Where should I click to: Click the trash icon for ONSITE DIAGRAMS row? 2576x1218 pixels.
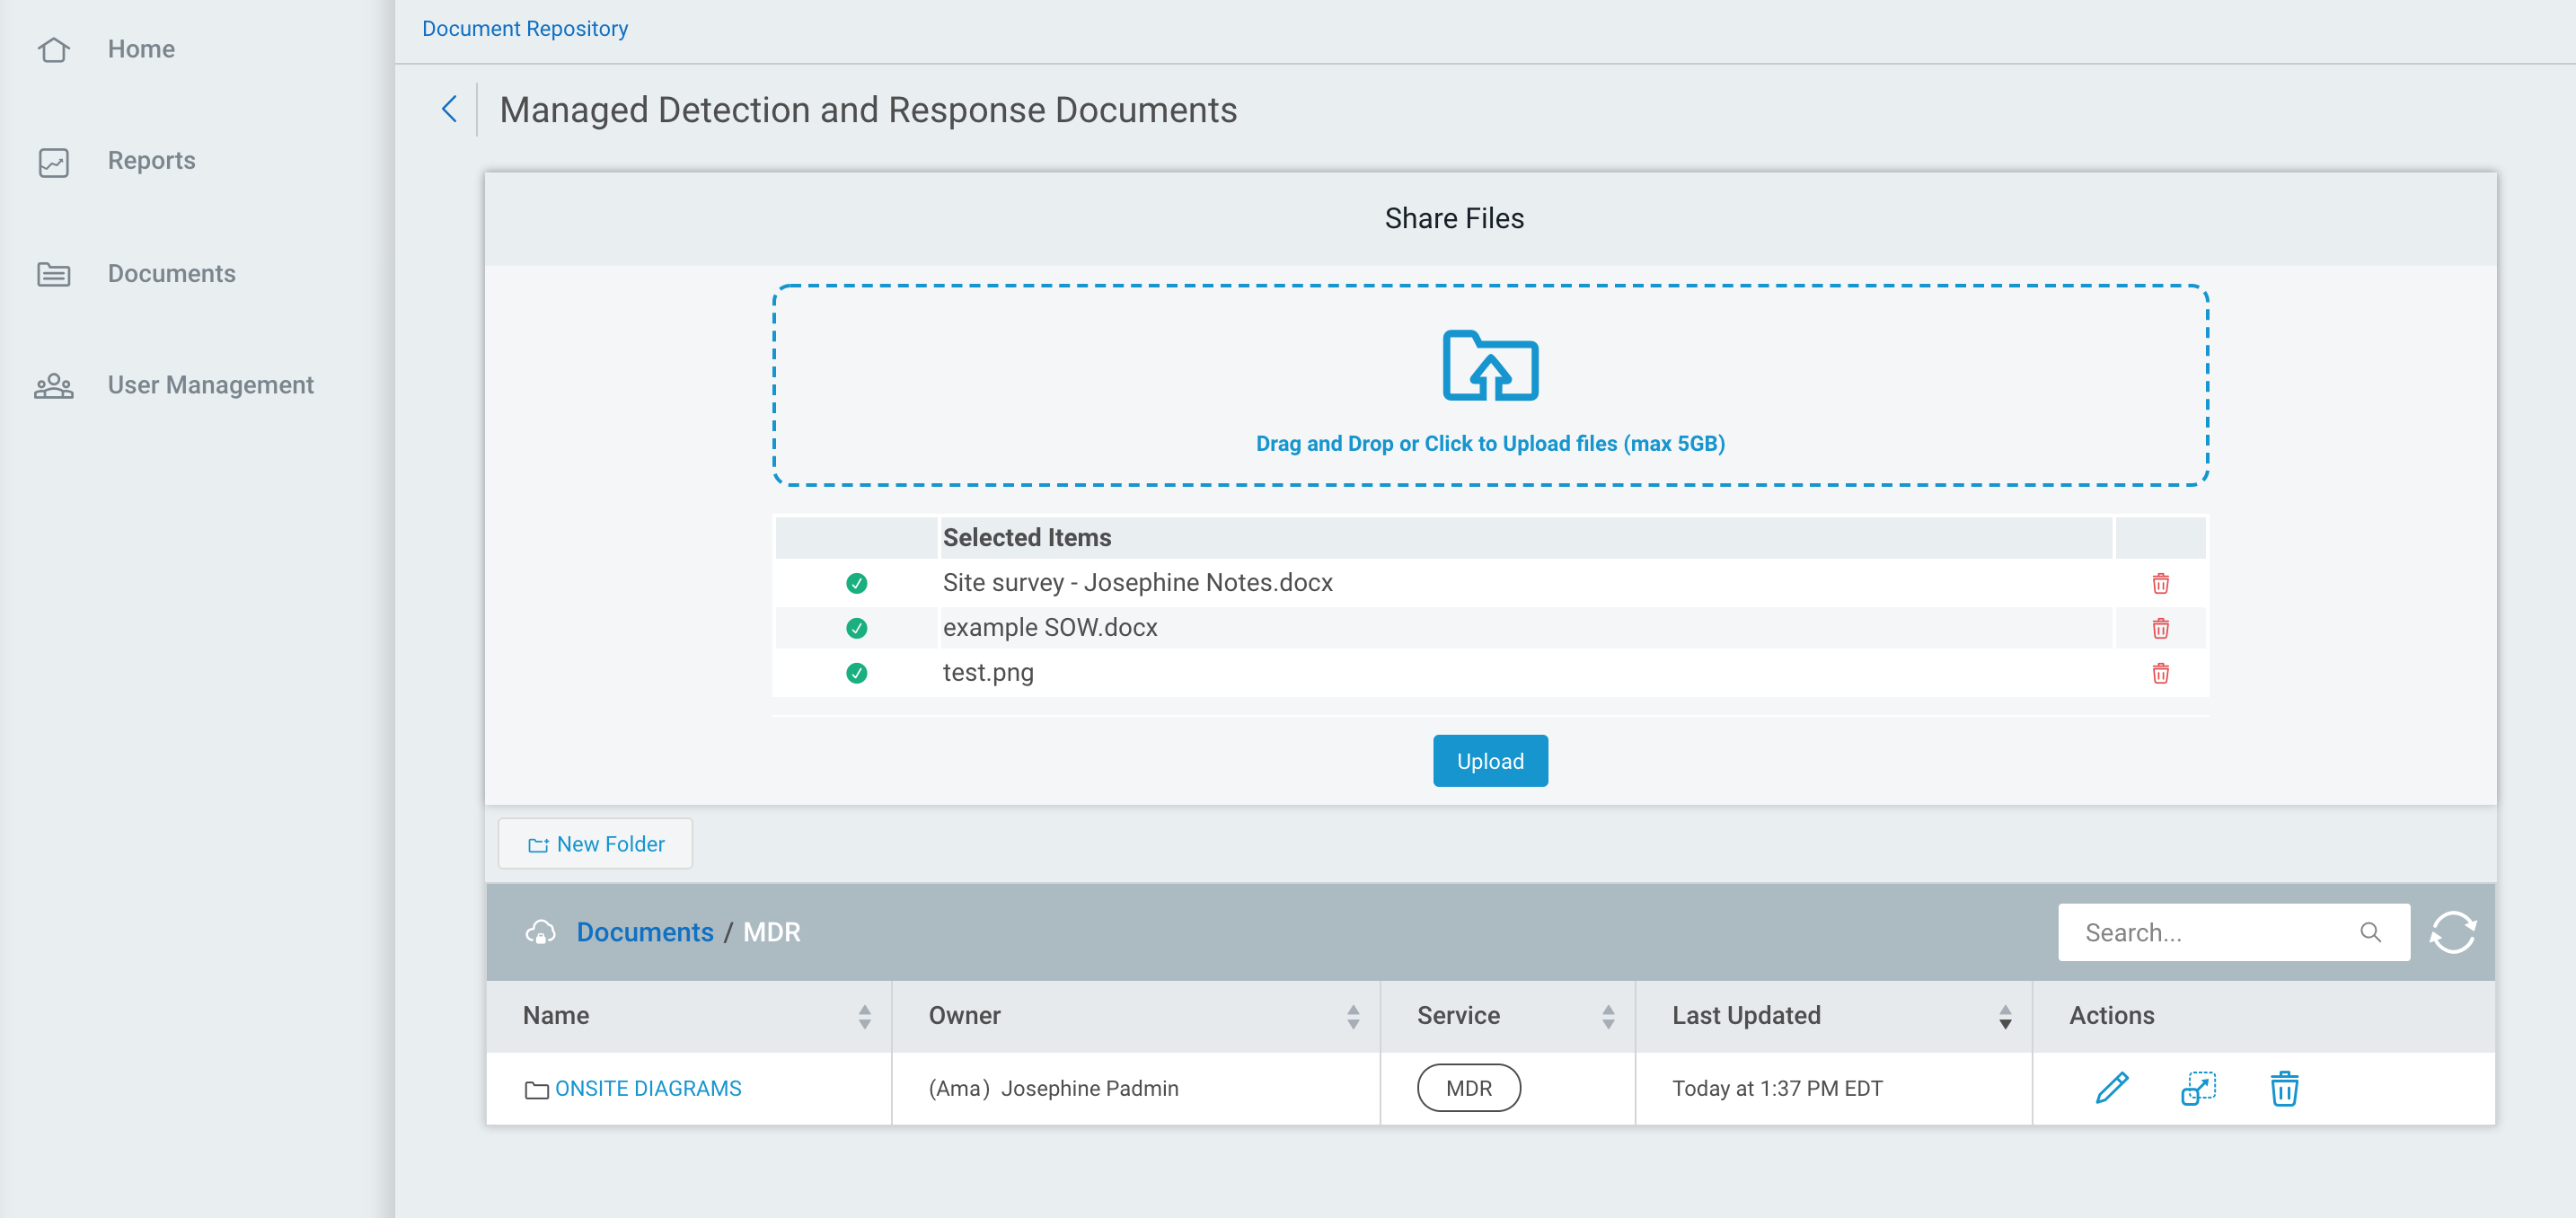2285,1088
